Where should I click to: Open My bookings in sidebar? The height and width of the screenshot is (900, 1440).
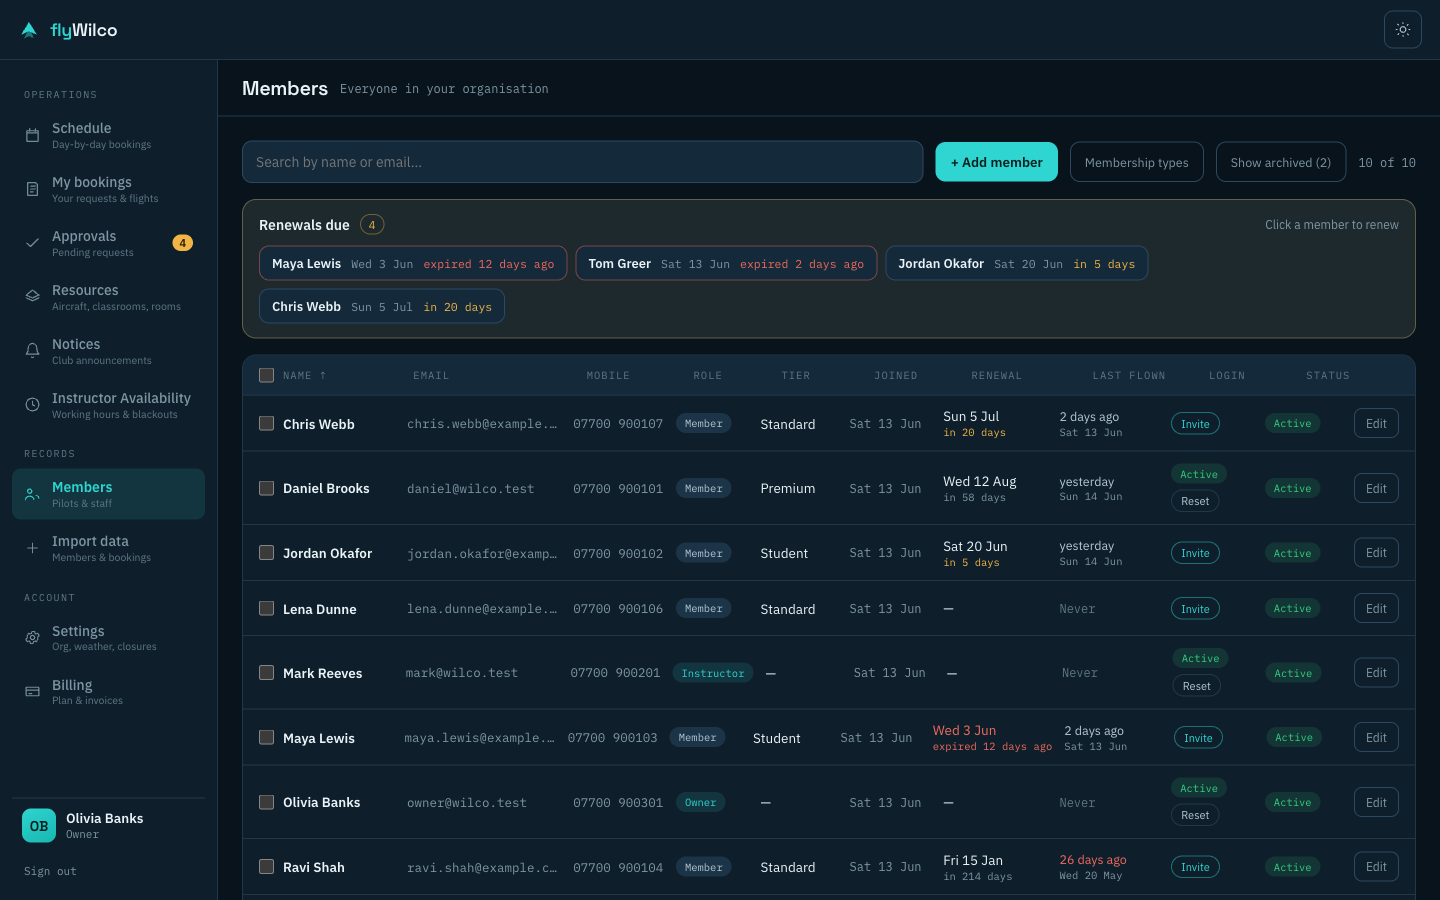(x=108, y=189)
